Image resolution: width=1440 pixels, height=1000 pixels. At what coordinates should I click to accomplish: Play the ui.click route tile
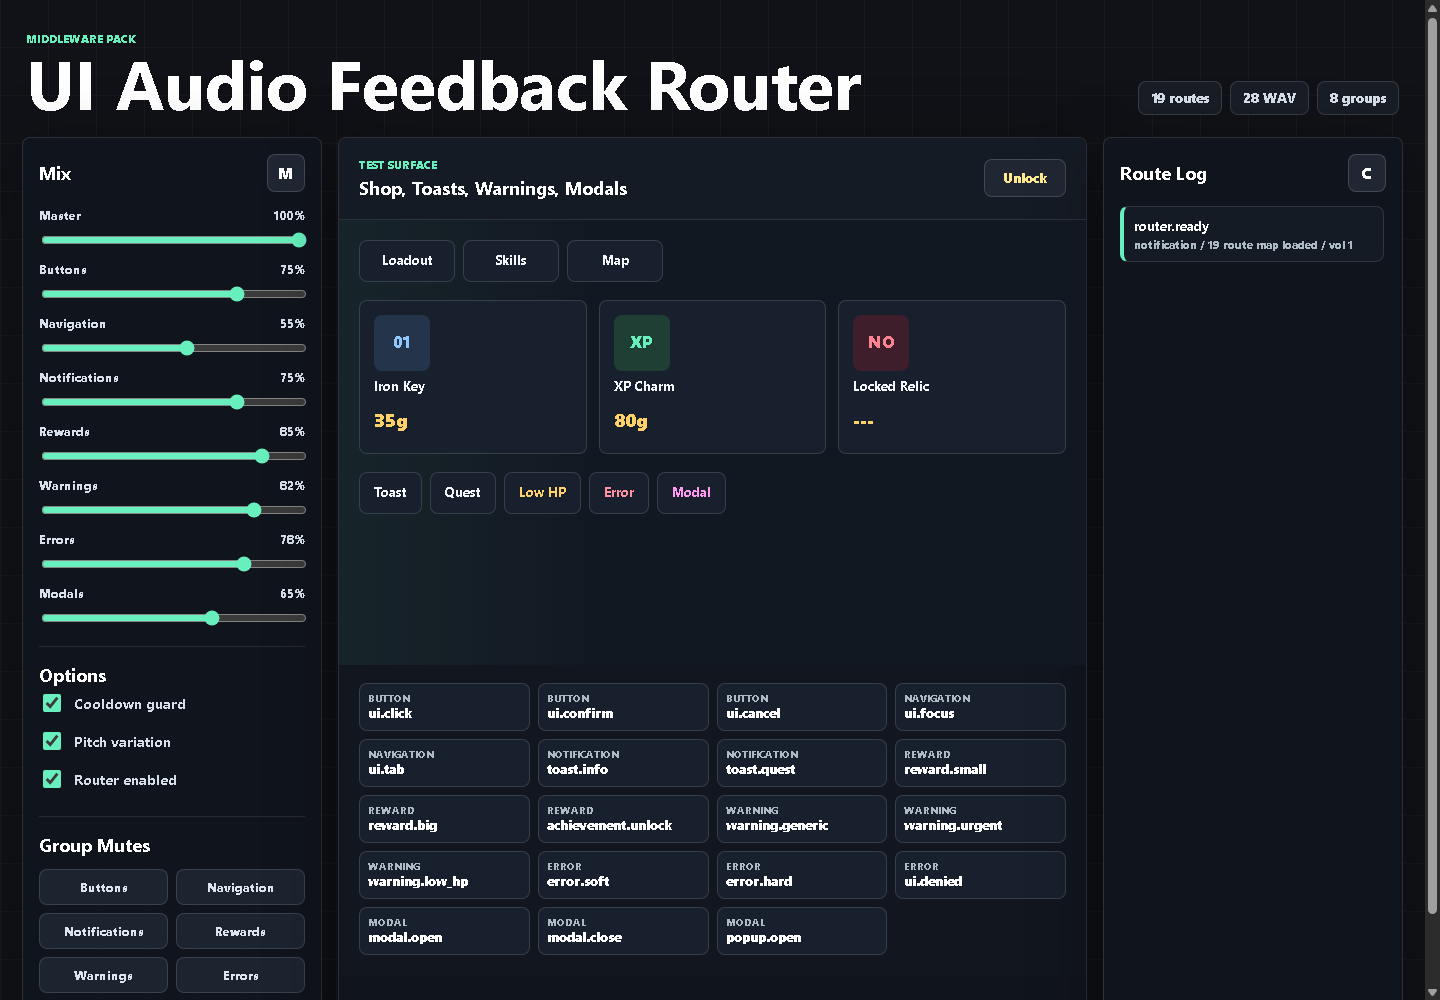pyautogui.click(x=444, y=707)
